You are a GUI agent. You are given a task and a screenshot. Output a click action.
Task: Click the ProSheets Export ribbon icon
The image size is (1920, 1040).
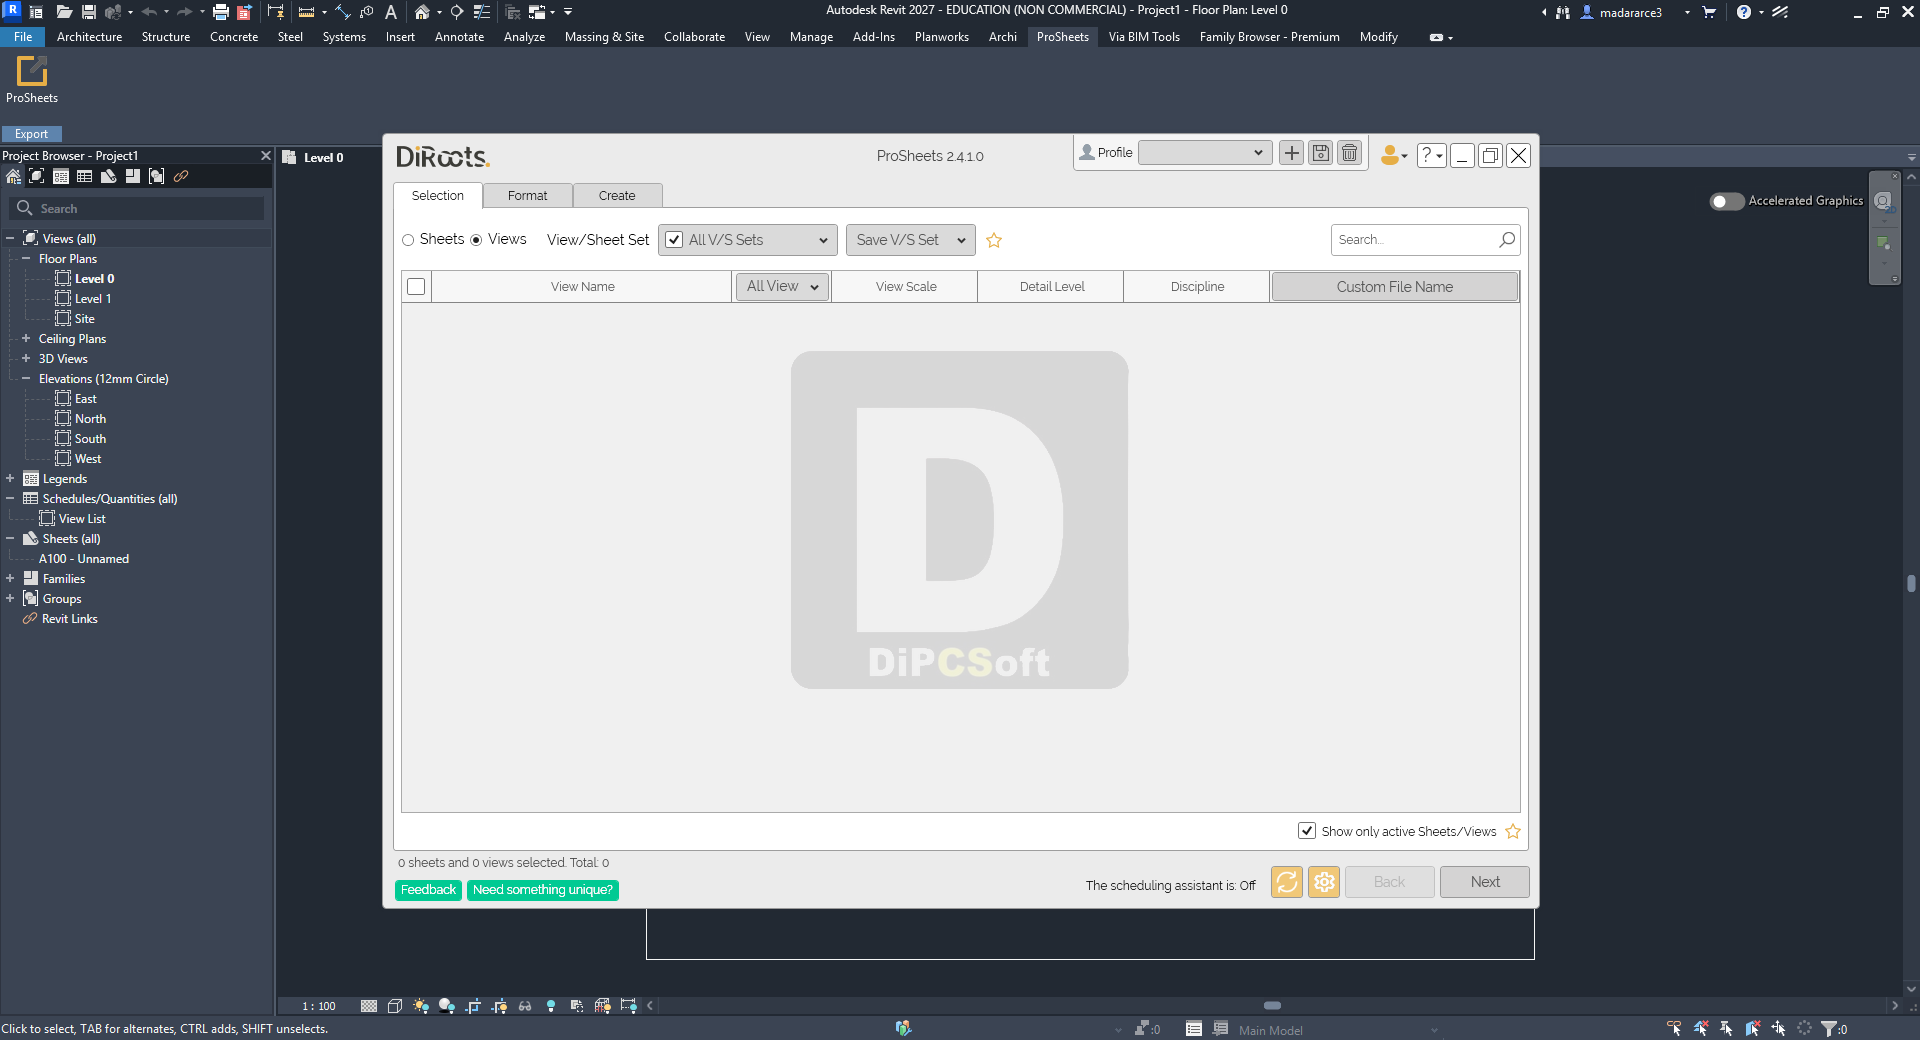click(32, 80)
